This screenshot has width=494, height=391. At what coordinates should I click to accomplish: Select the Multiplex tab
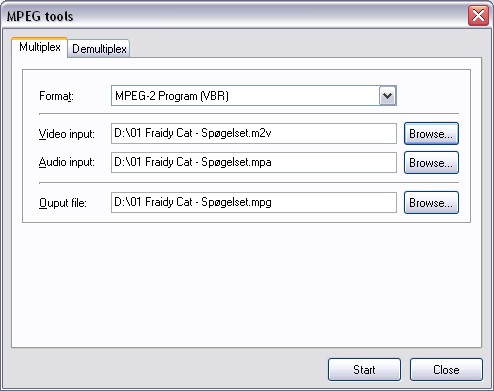(x=40, y=47)
